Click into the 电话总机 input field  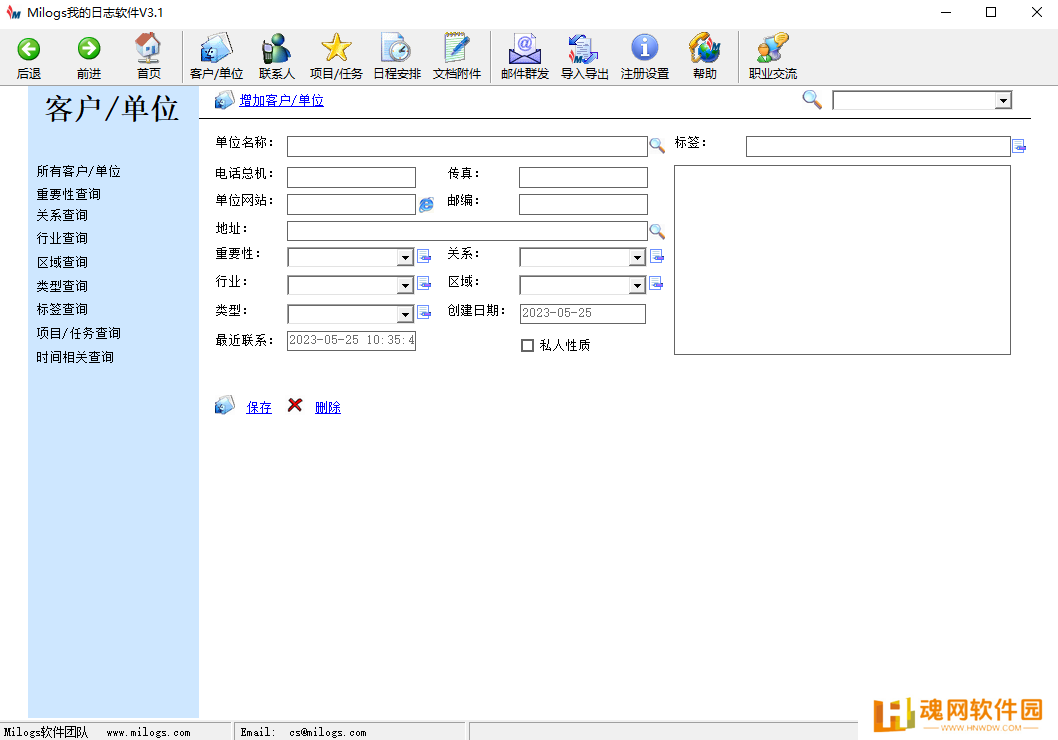tap(351, 177)
